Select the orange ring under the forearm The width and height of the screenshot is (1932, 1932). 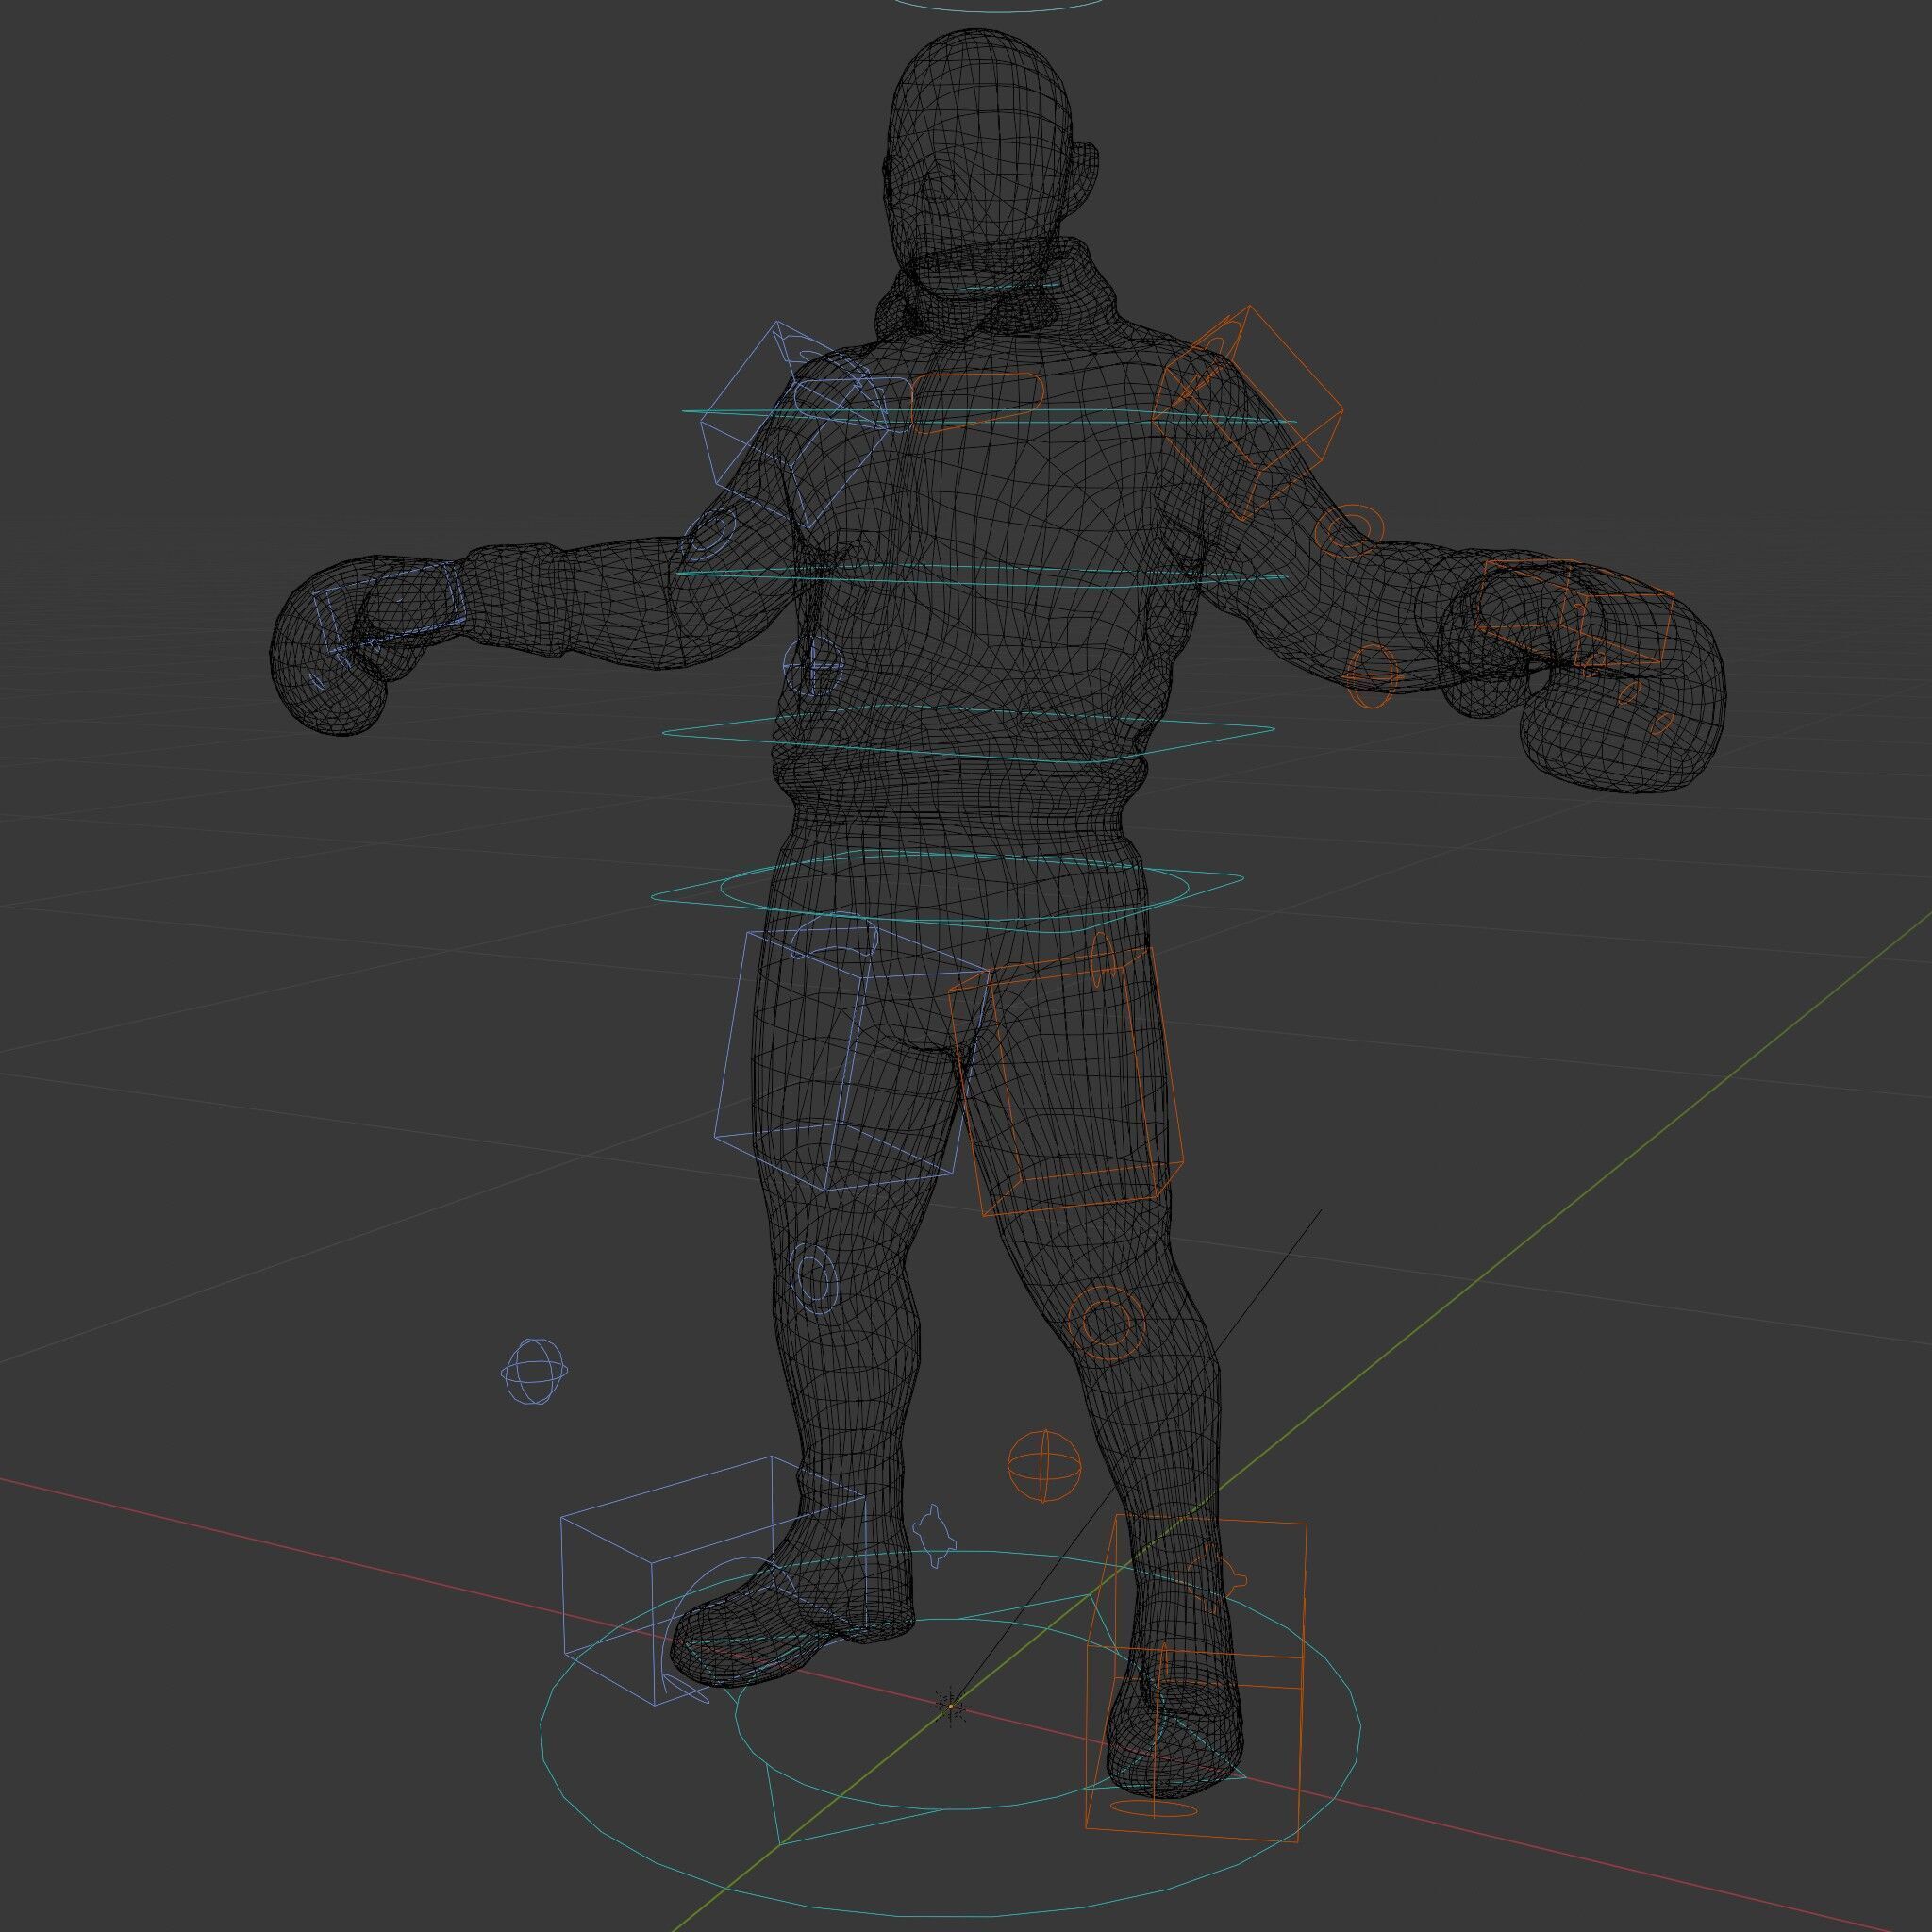(x=1371, y=676)
